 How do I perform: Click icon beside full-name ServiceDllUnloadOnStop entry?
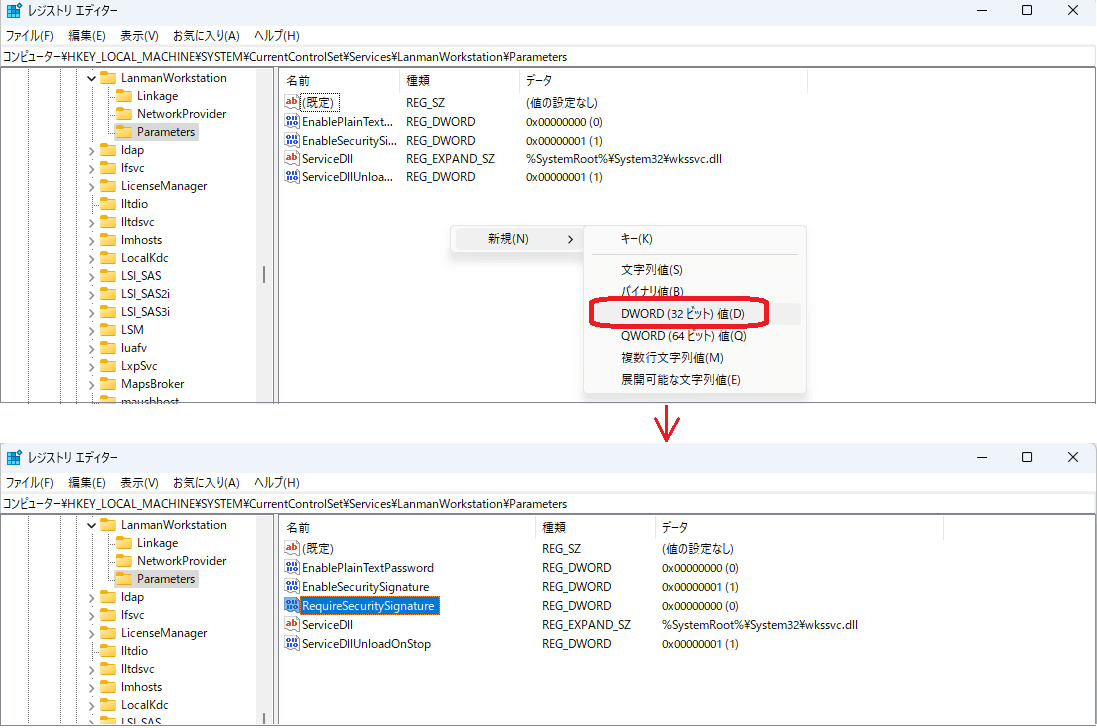click(292, 644)
